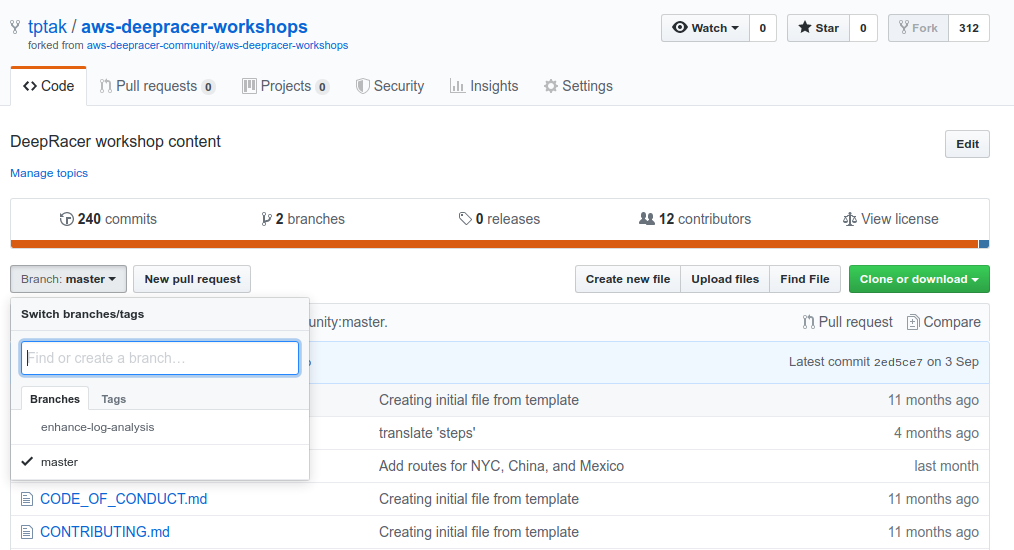
Task: Choose the enhance-log-analysis branch
Action: point(160,427)
